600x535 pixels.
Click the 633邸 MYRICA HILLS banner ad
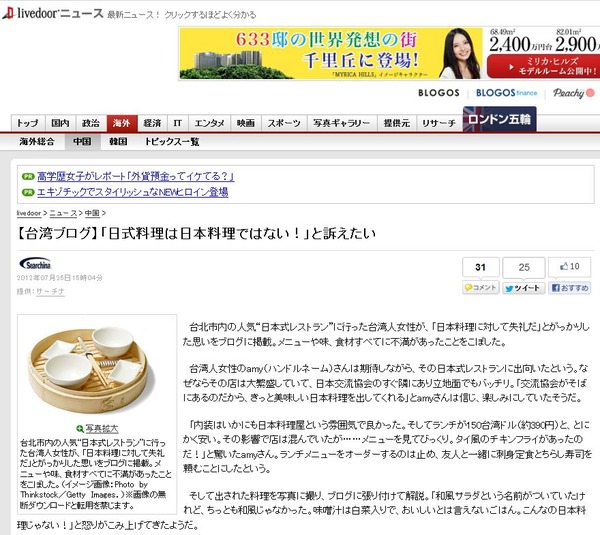390,54
